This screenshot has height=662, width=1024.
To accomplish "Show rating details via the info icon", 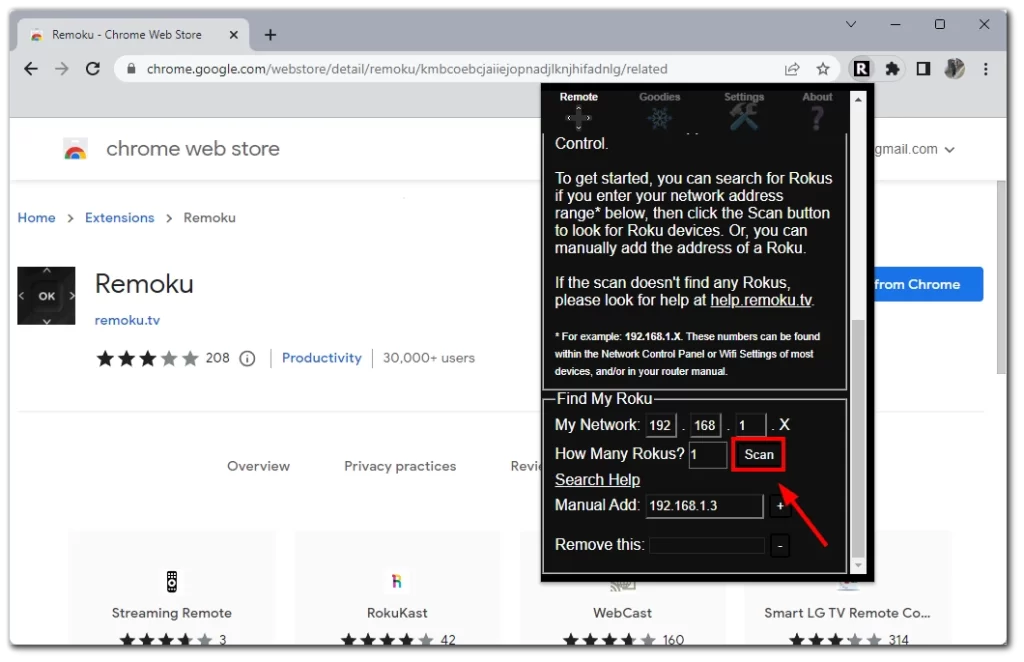I will click(x=247, y=358).
